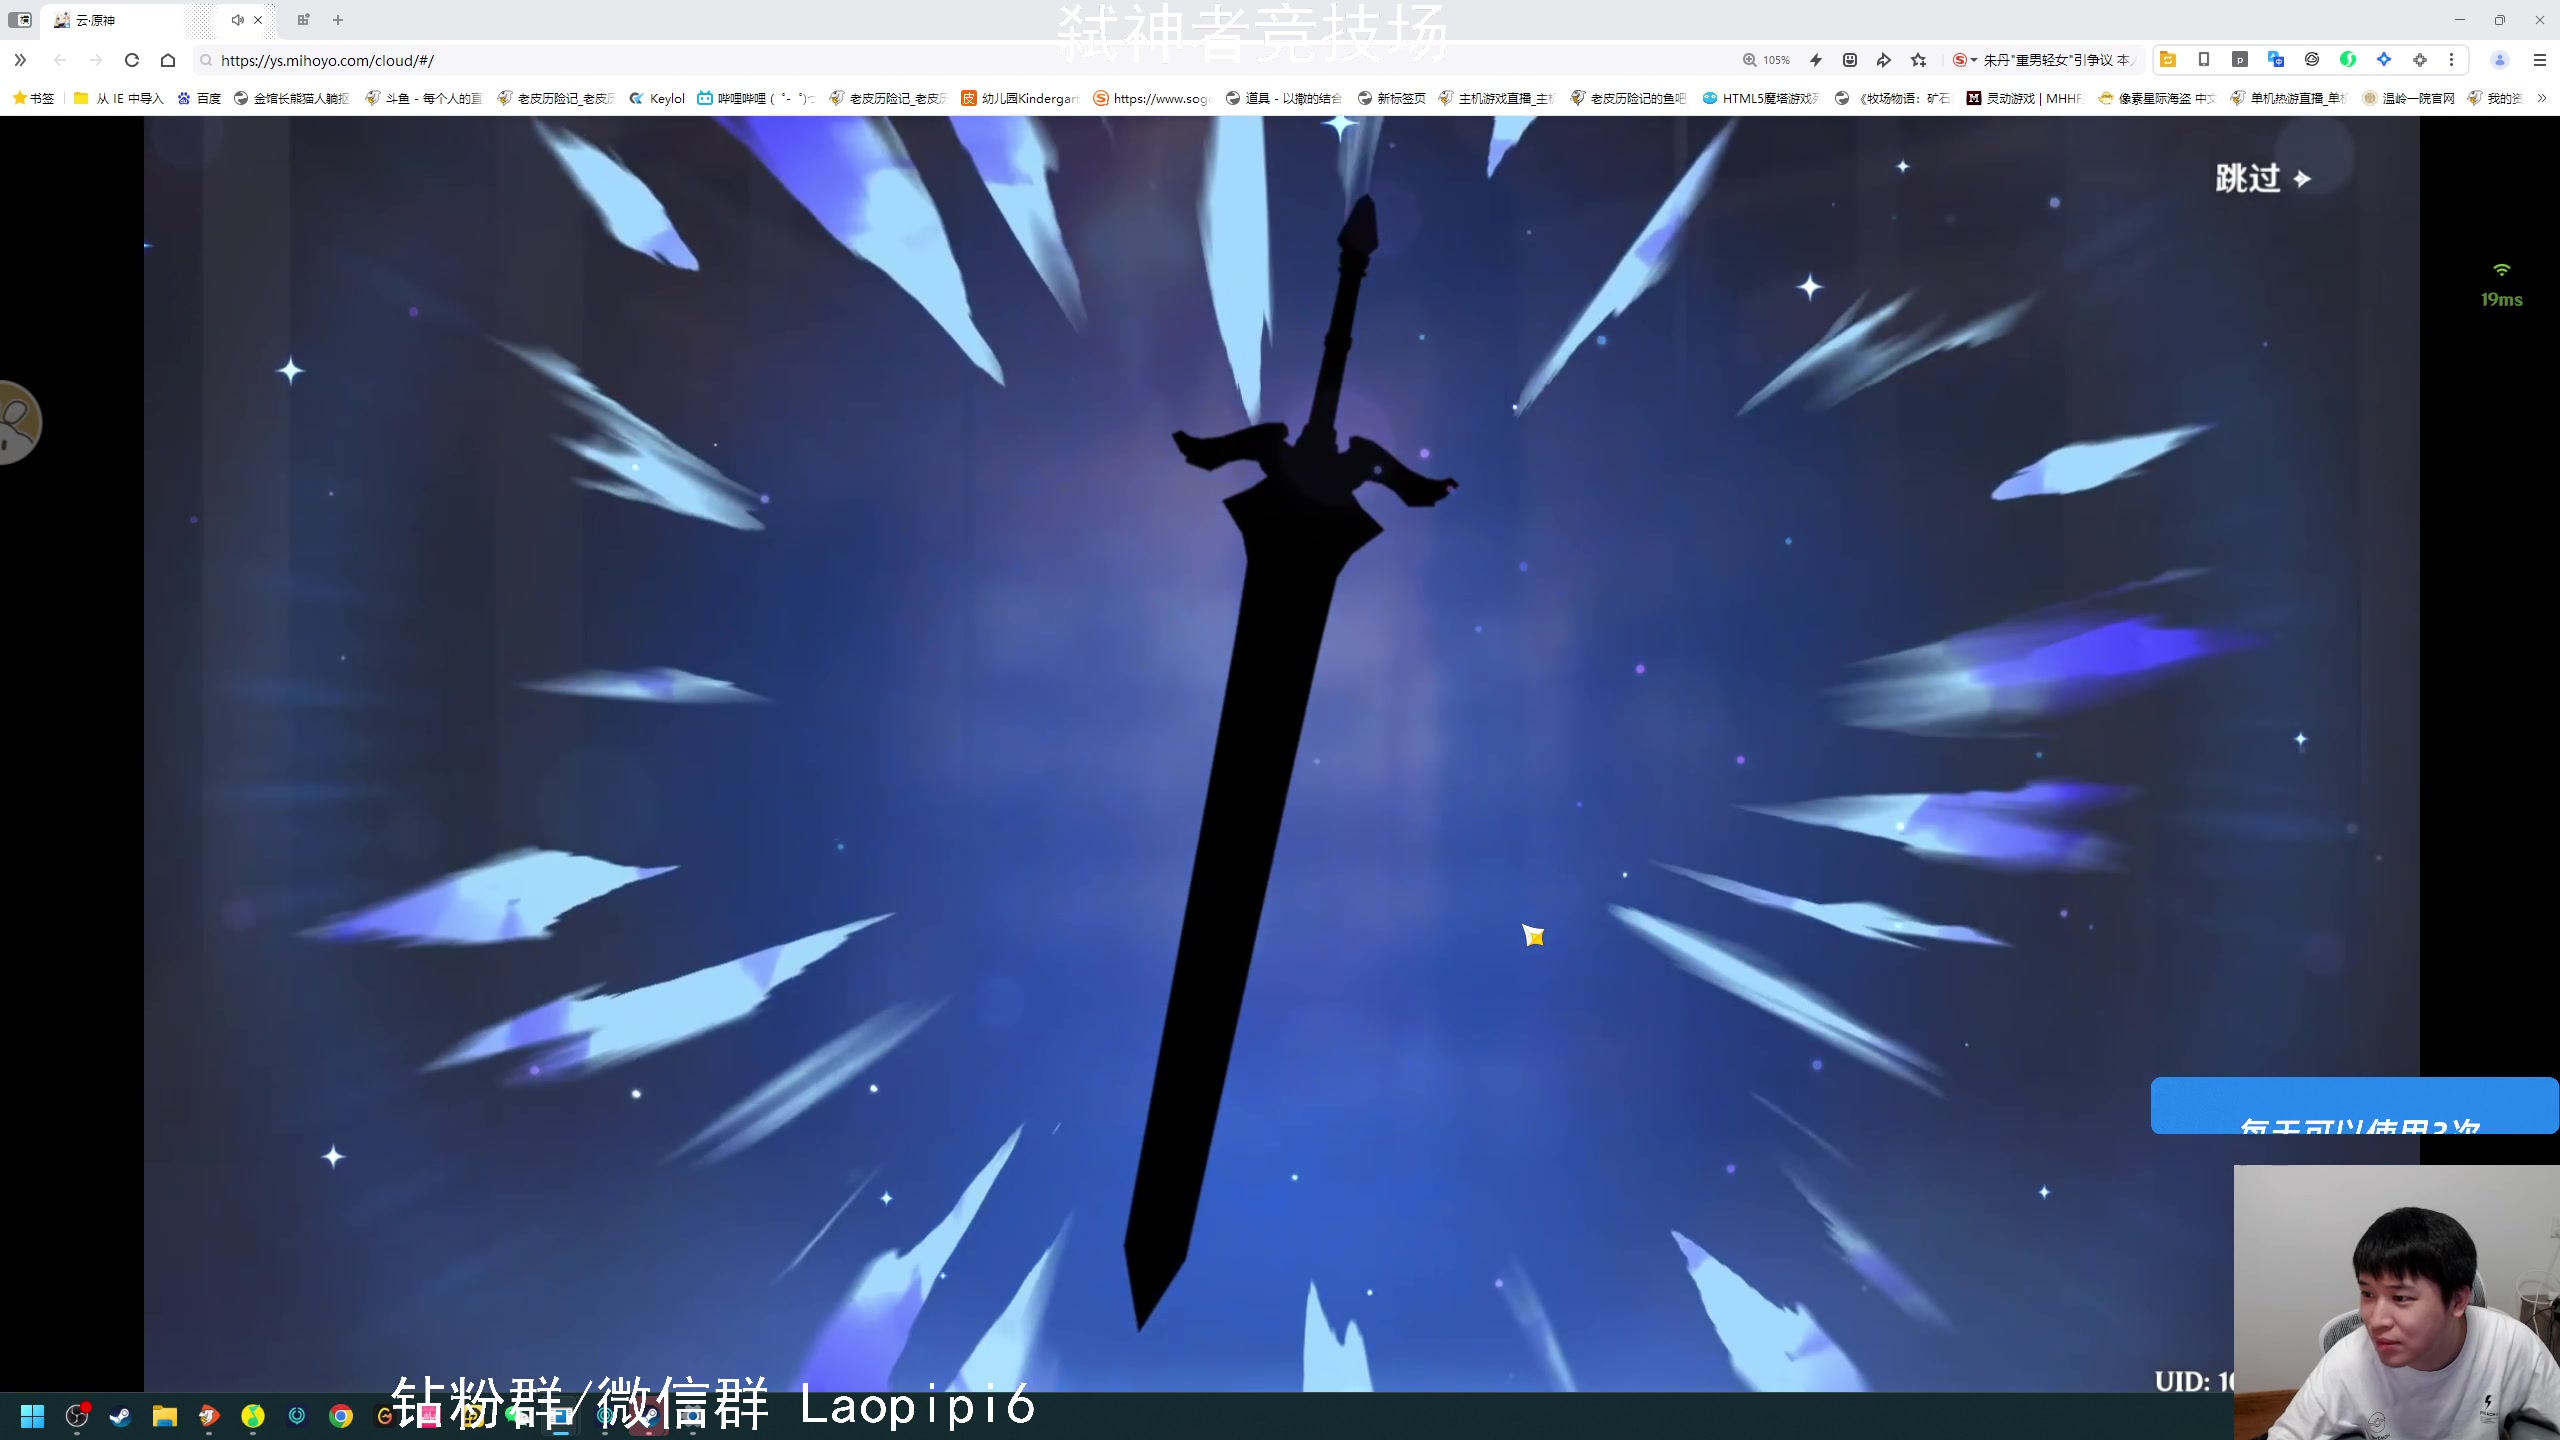The height and width of the screenshot is (1440, 2560).
Task: Open Google Chrome from the taskbar
Action: [341, 1416]
